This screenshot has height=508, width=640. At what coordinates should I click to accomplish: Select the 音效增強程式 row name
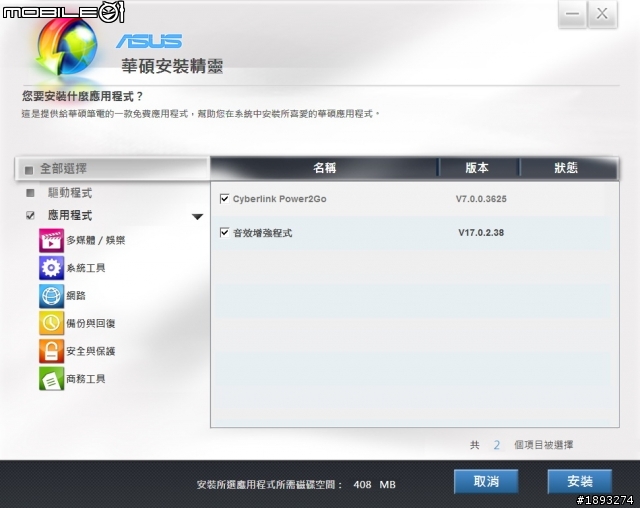pyautogui.click(x=262, y=233)
